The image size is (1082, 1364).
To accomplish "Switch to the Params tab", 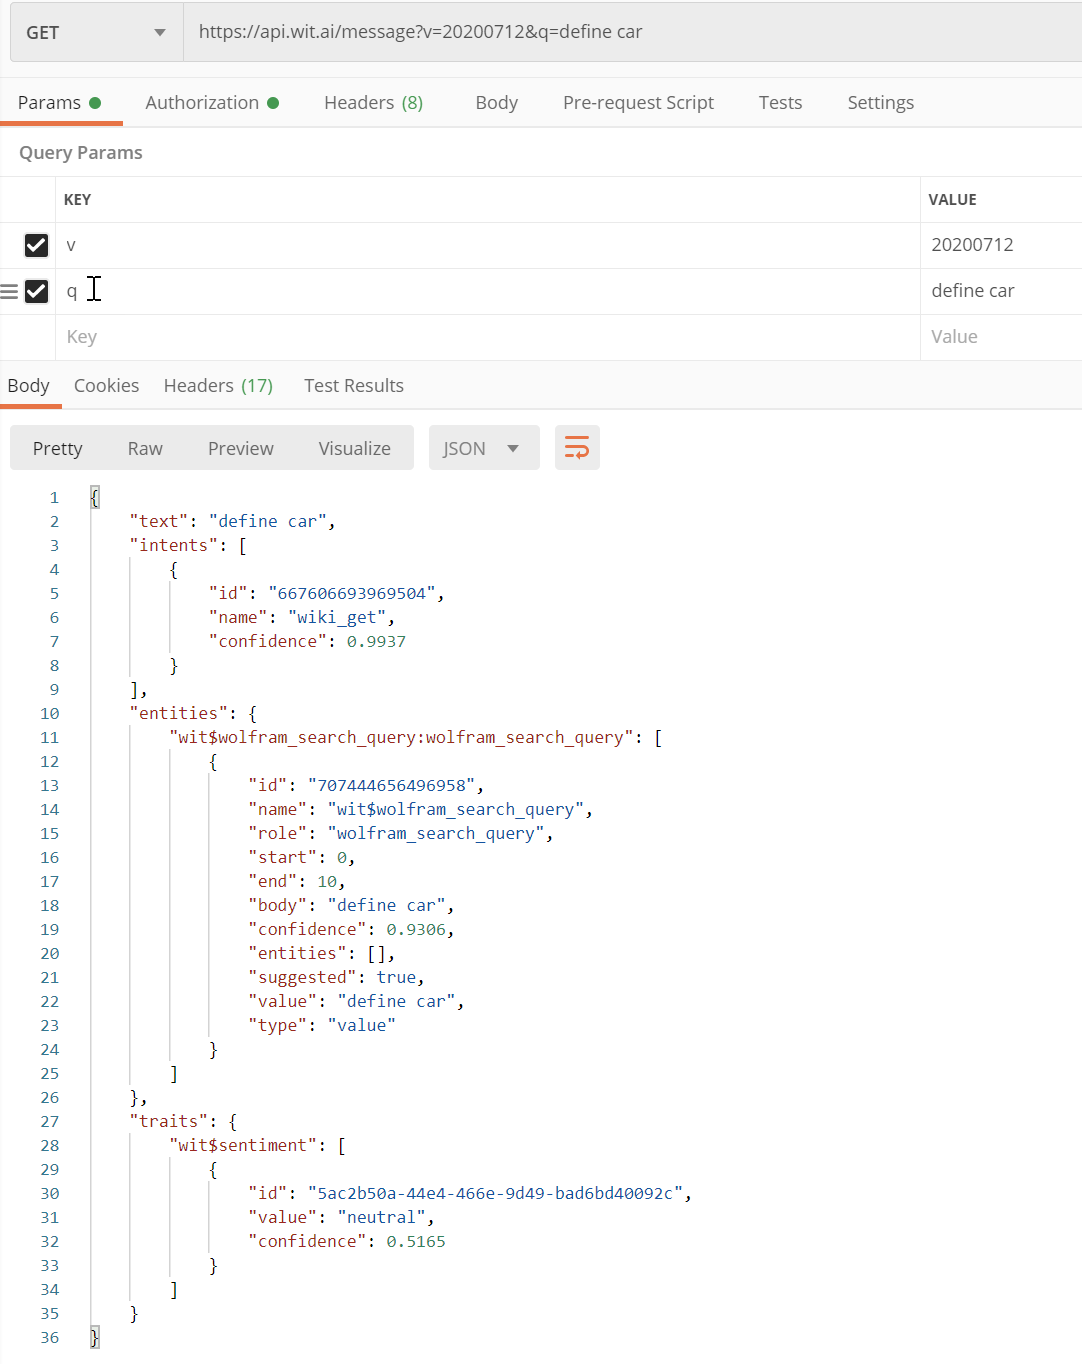I will (60, 102).
